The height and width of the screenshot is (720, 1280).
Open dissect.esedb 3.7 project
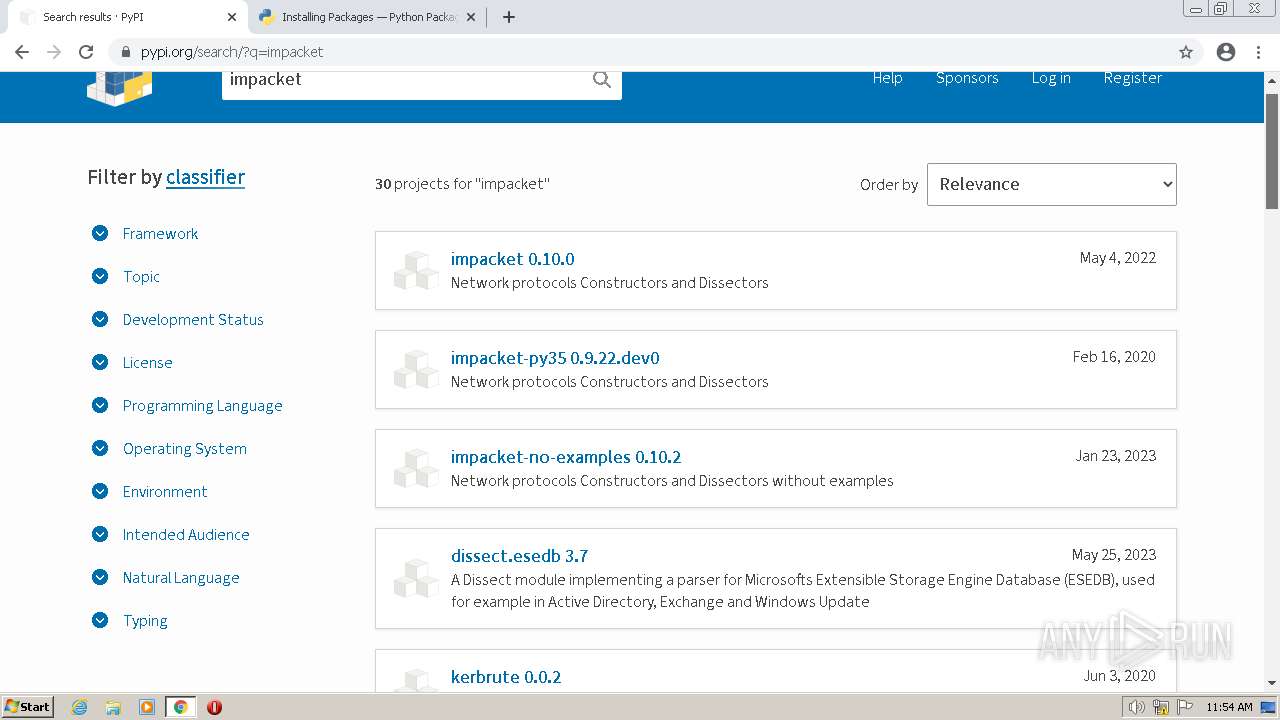tap(519, 556)
